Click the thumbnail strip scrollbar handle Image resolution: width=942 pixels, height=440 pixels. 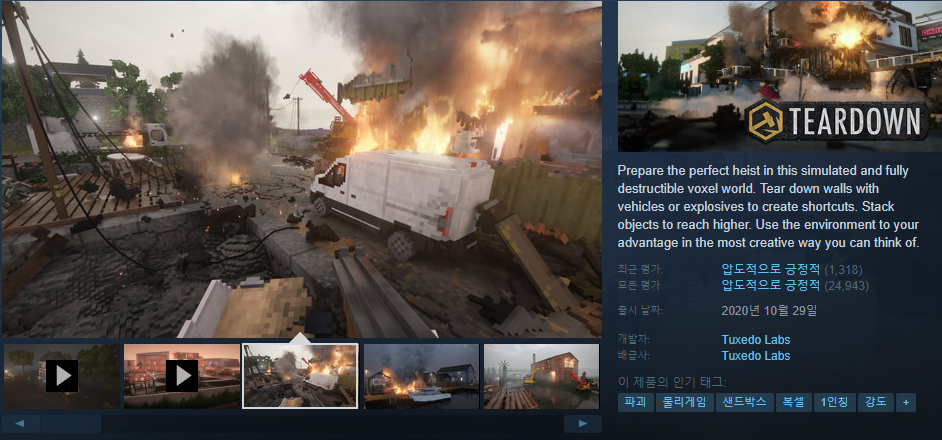pyautogui.click(x=70, y=424)
